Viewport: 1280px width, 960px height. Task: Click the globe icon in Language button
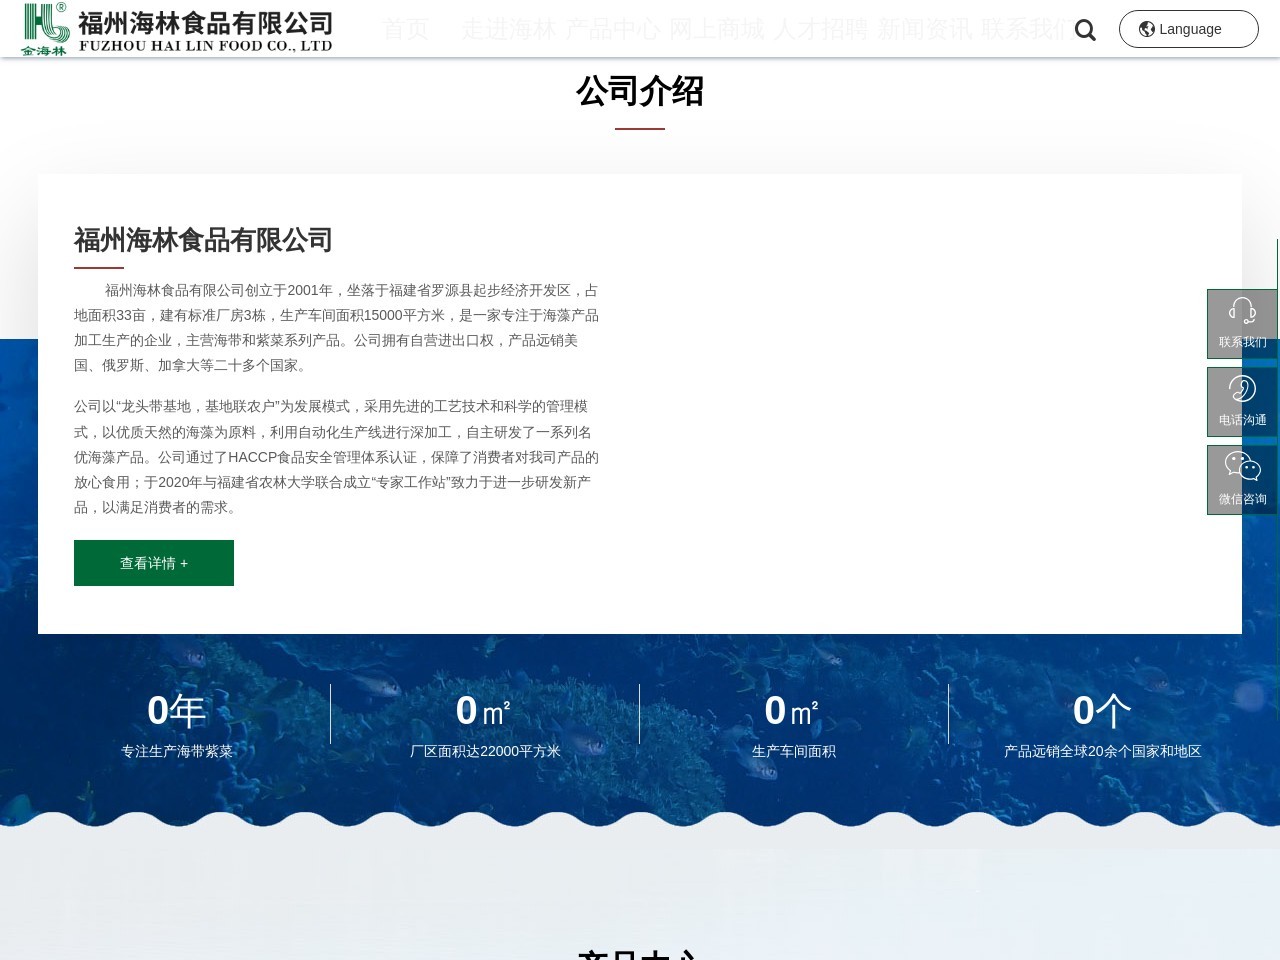pos(1147,29)
